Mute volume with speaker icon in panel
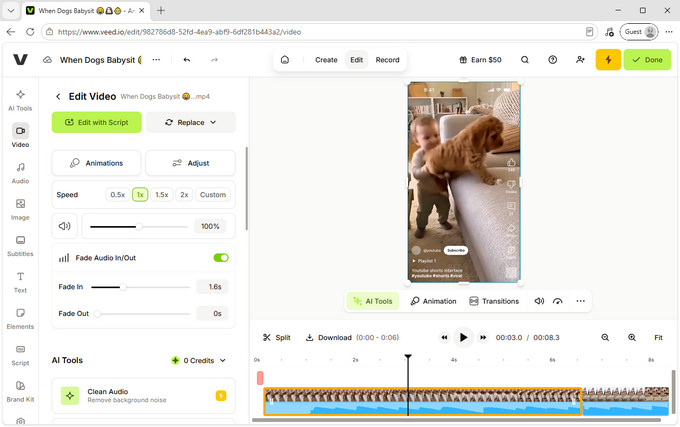This screenshot has width=680, height=427. 65,226
